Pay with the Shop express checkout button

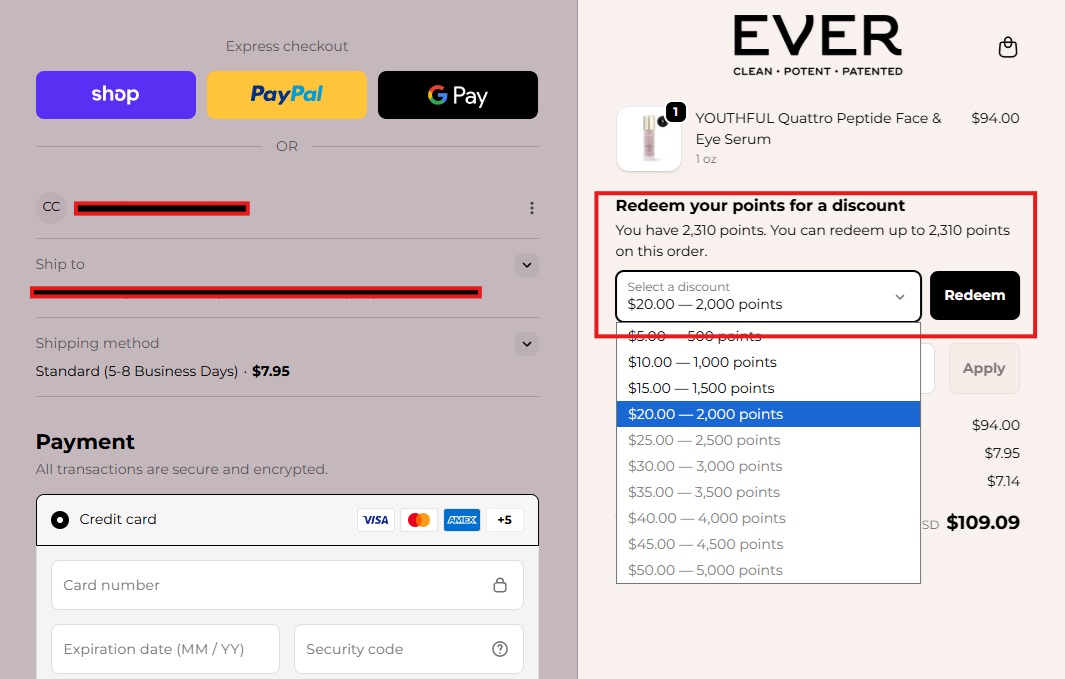click(116, 95)
